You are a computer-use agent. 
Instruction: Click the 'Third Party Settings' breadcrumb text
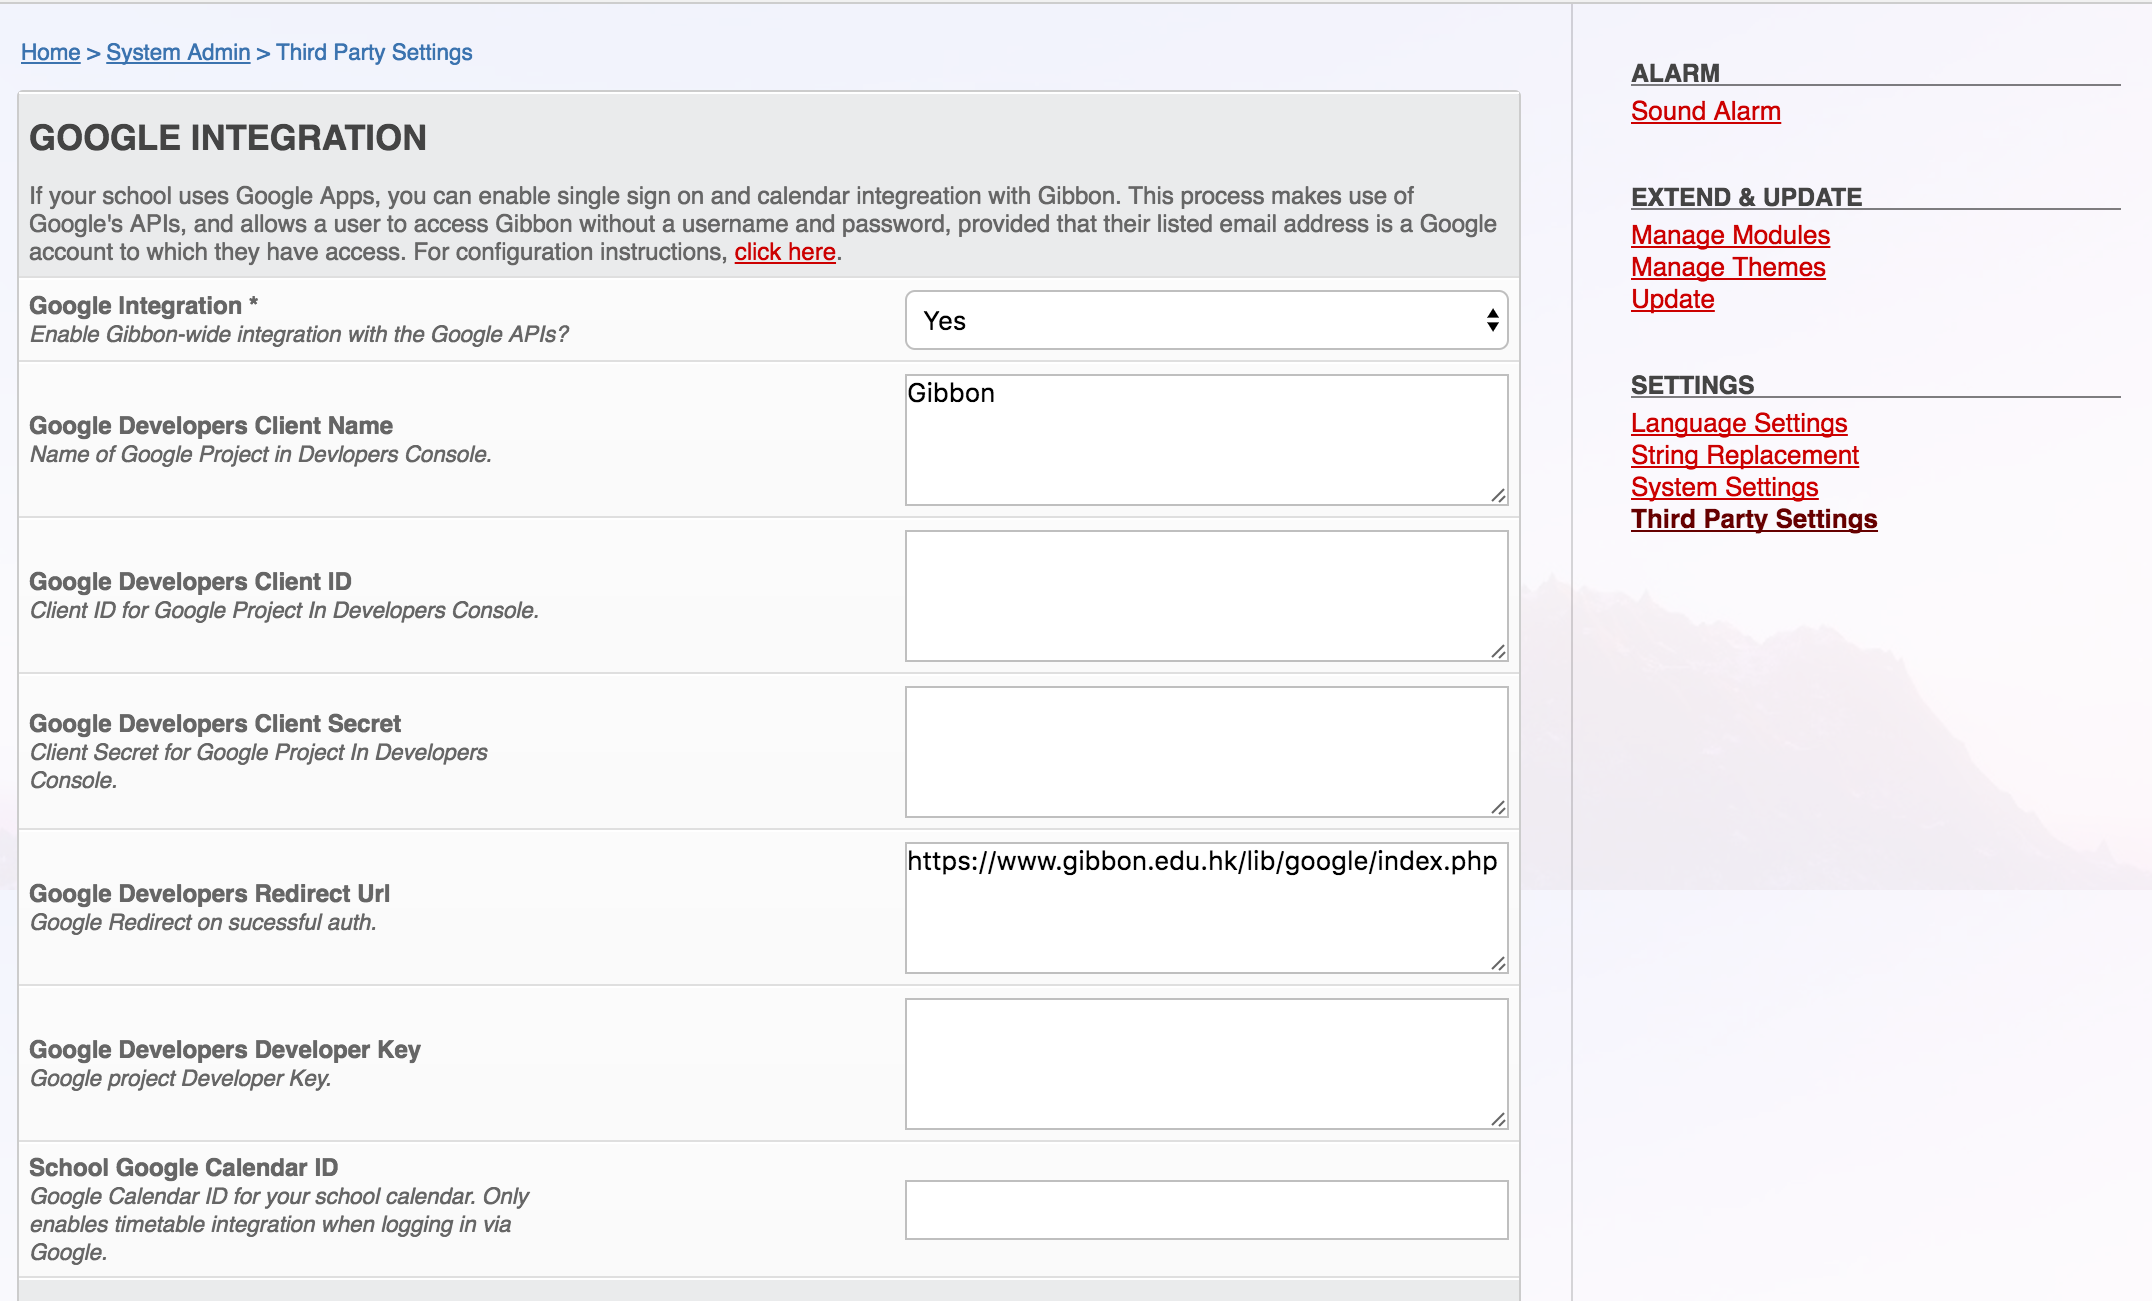tap(374, 52)
